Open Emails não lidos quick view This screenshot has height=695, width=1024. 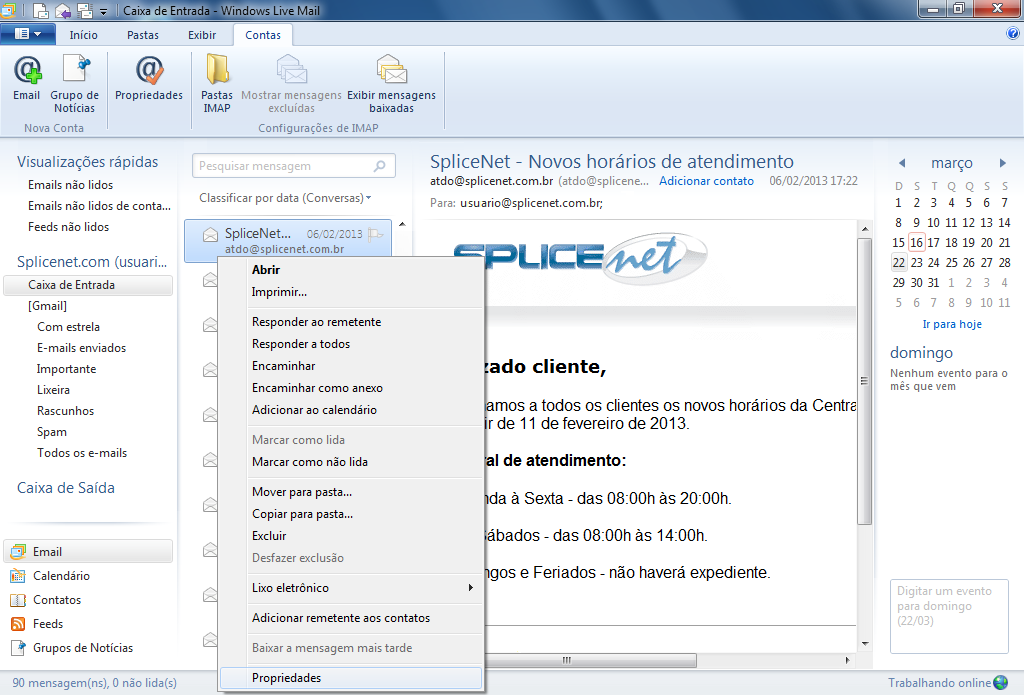pos(71,185)
